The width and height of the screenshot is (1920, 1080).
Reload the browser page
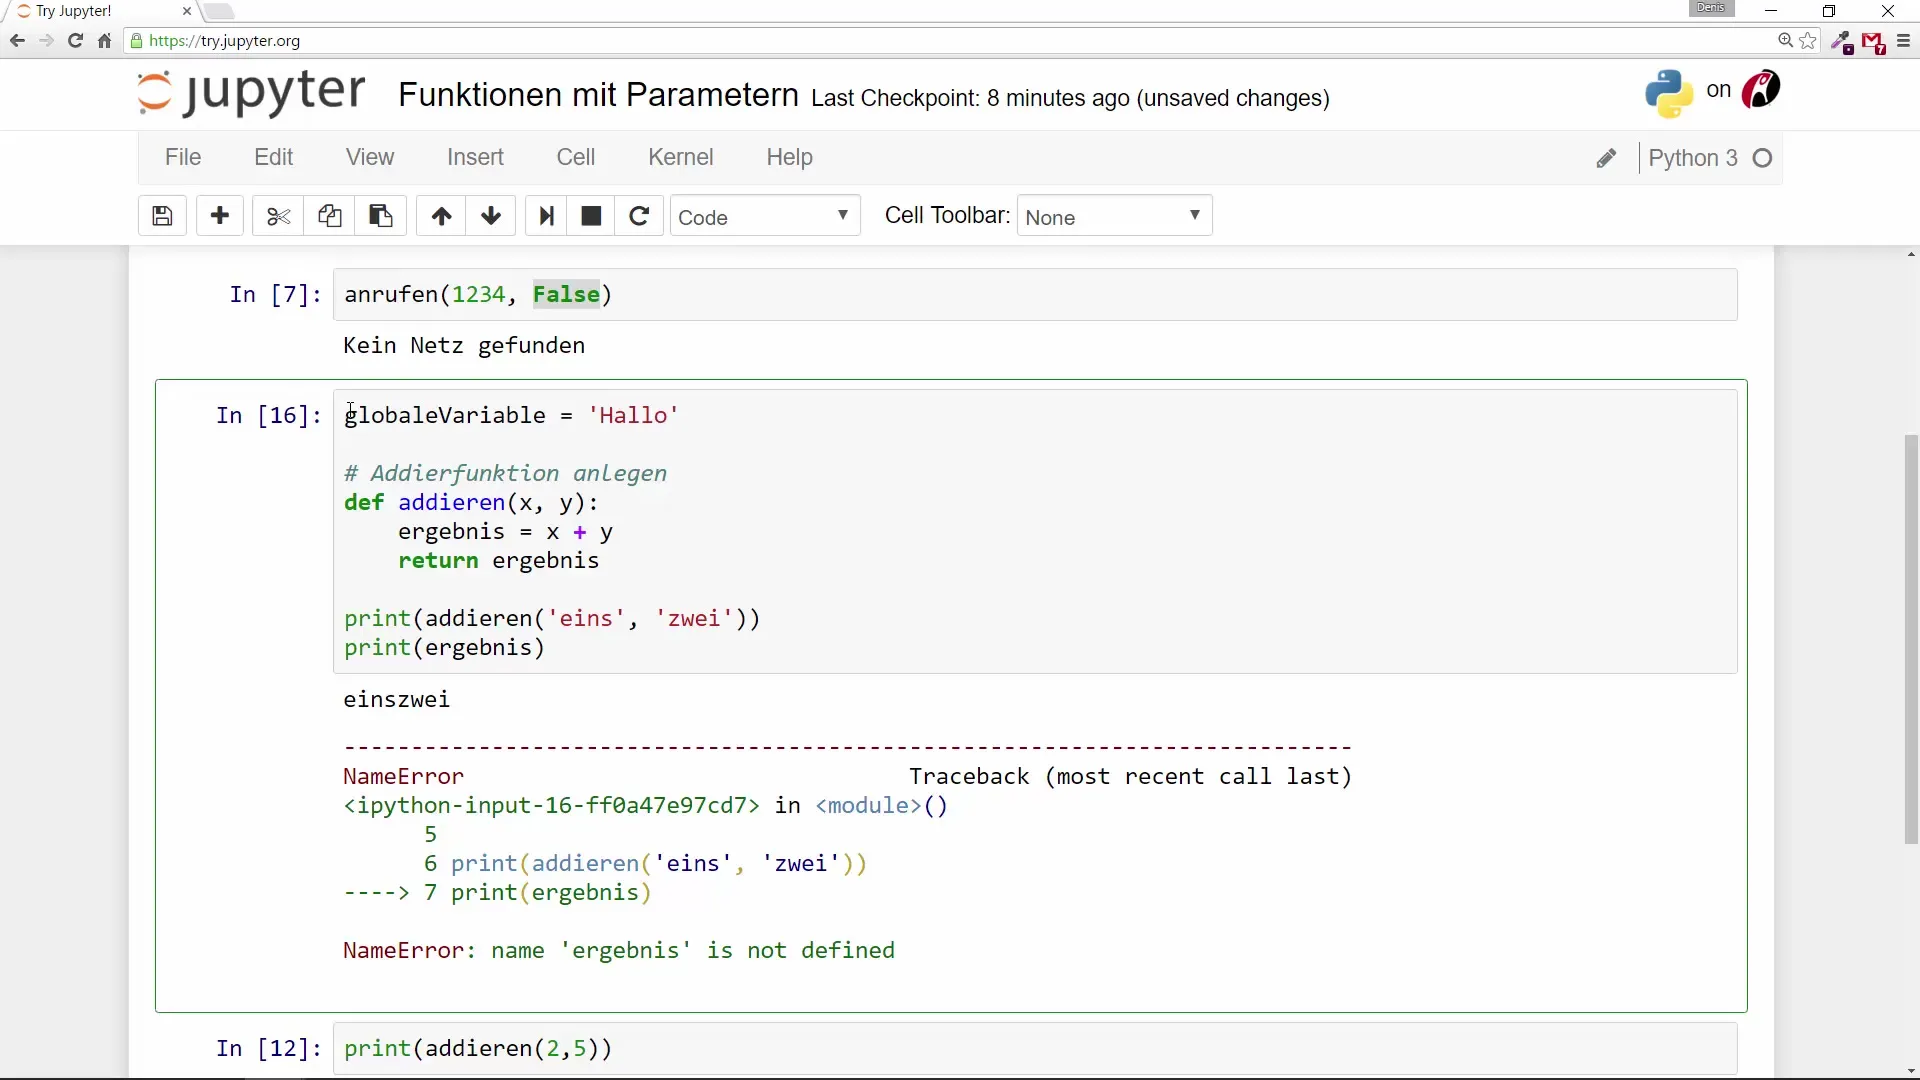75,41
